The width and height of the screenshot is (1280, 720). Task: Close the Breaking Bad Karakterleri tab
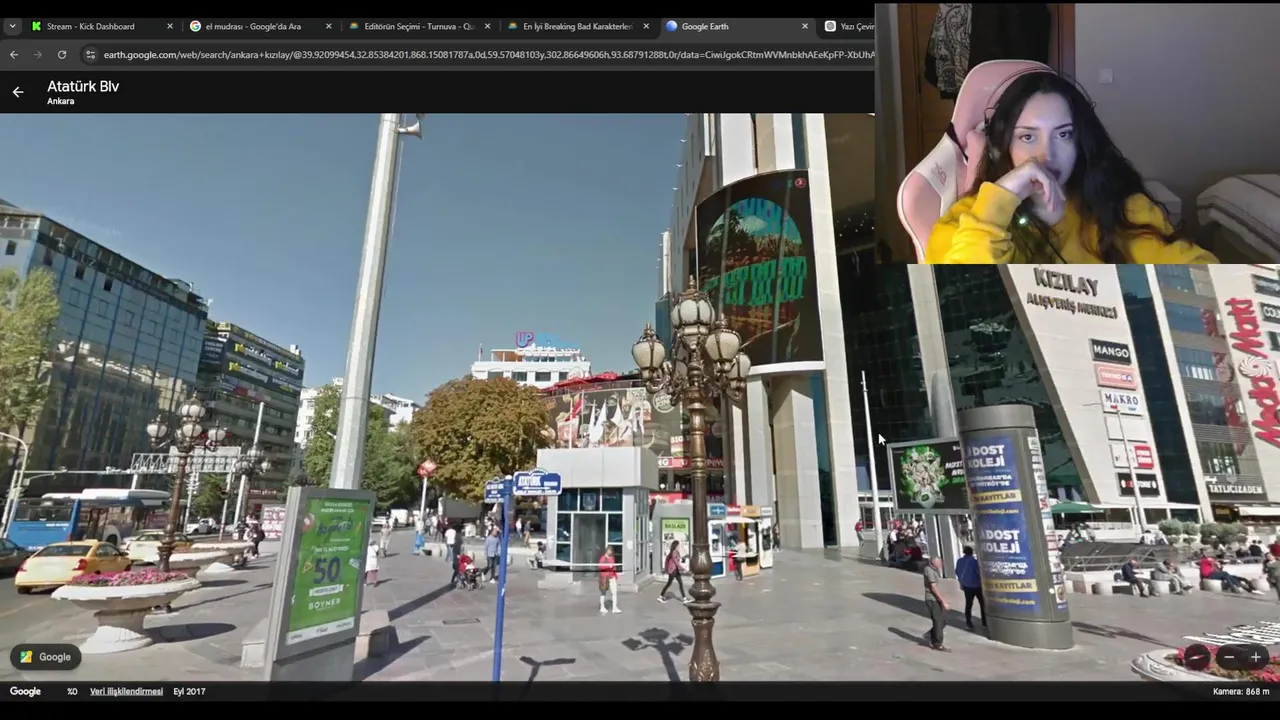point(646,26)
